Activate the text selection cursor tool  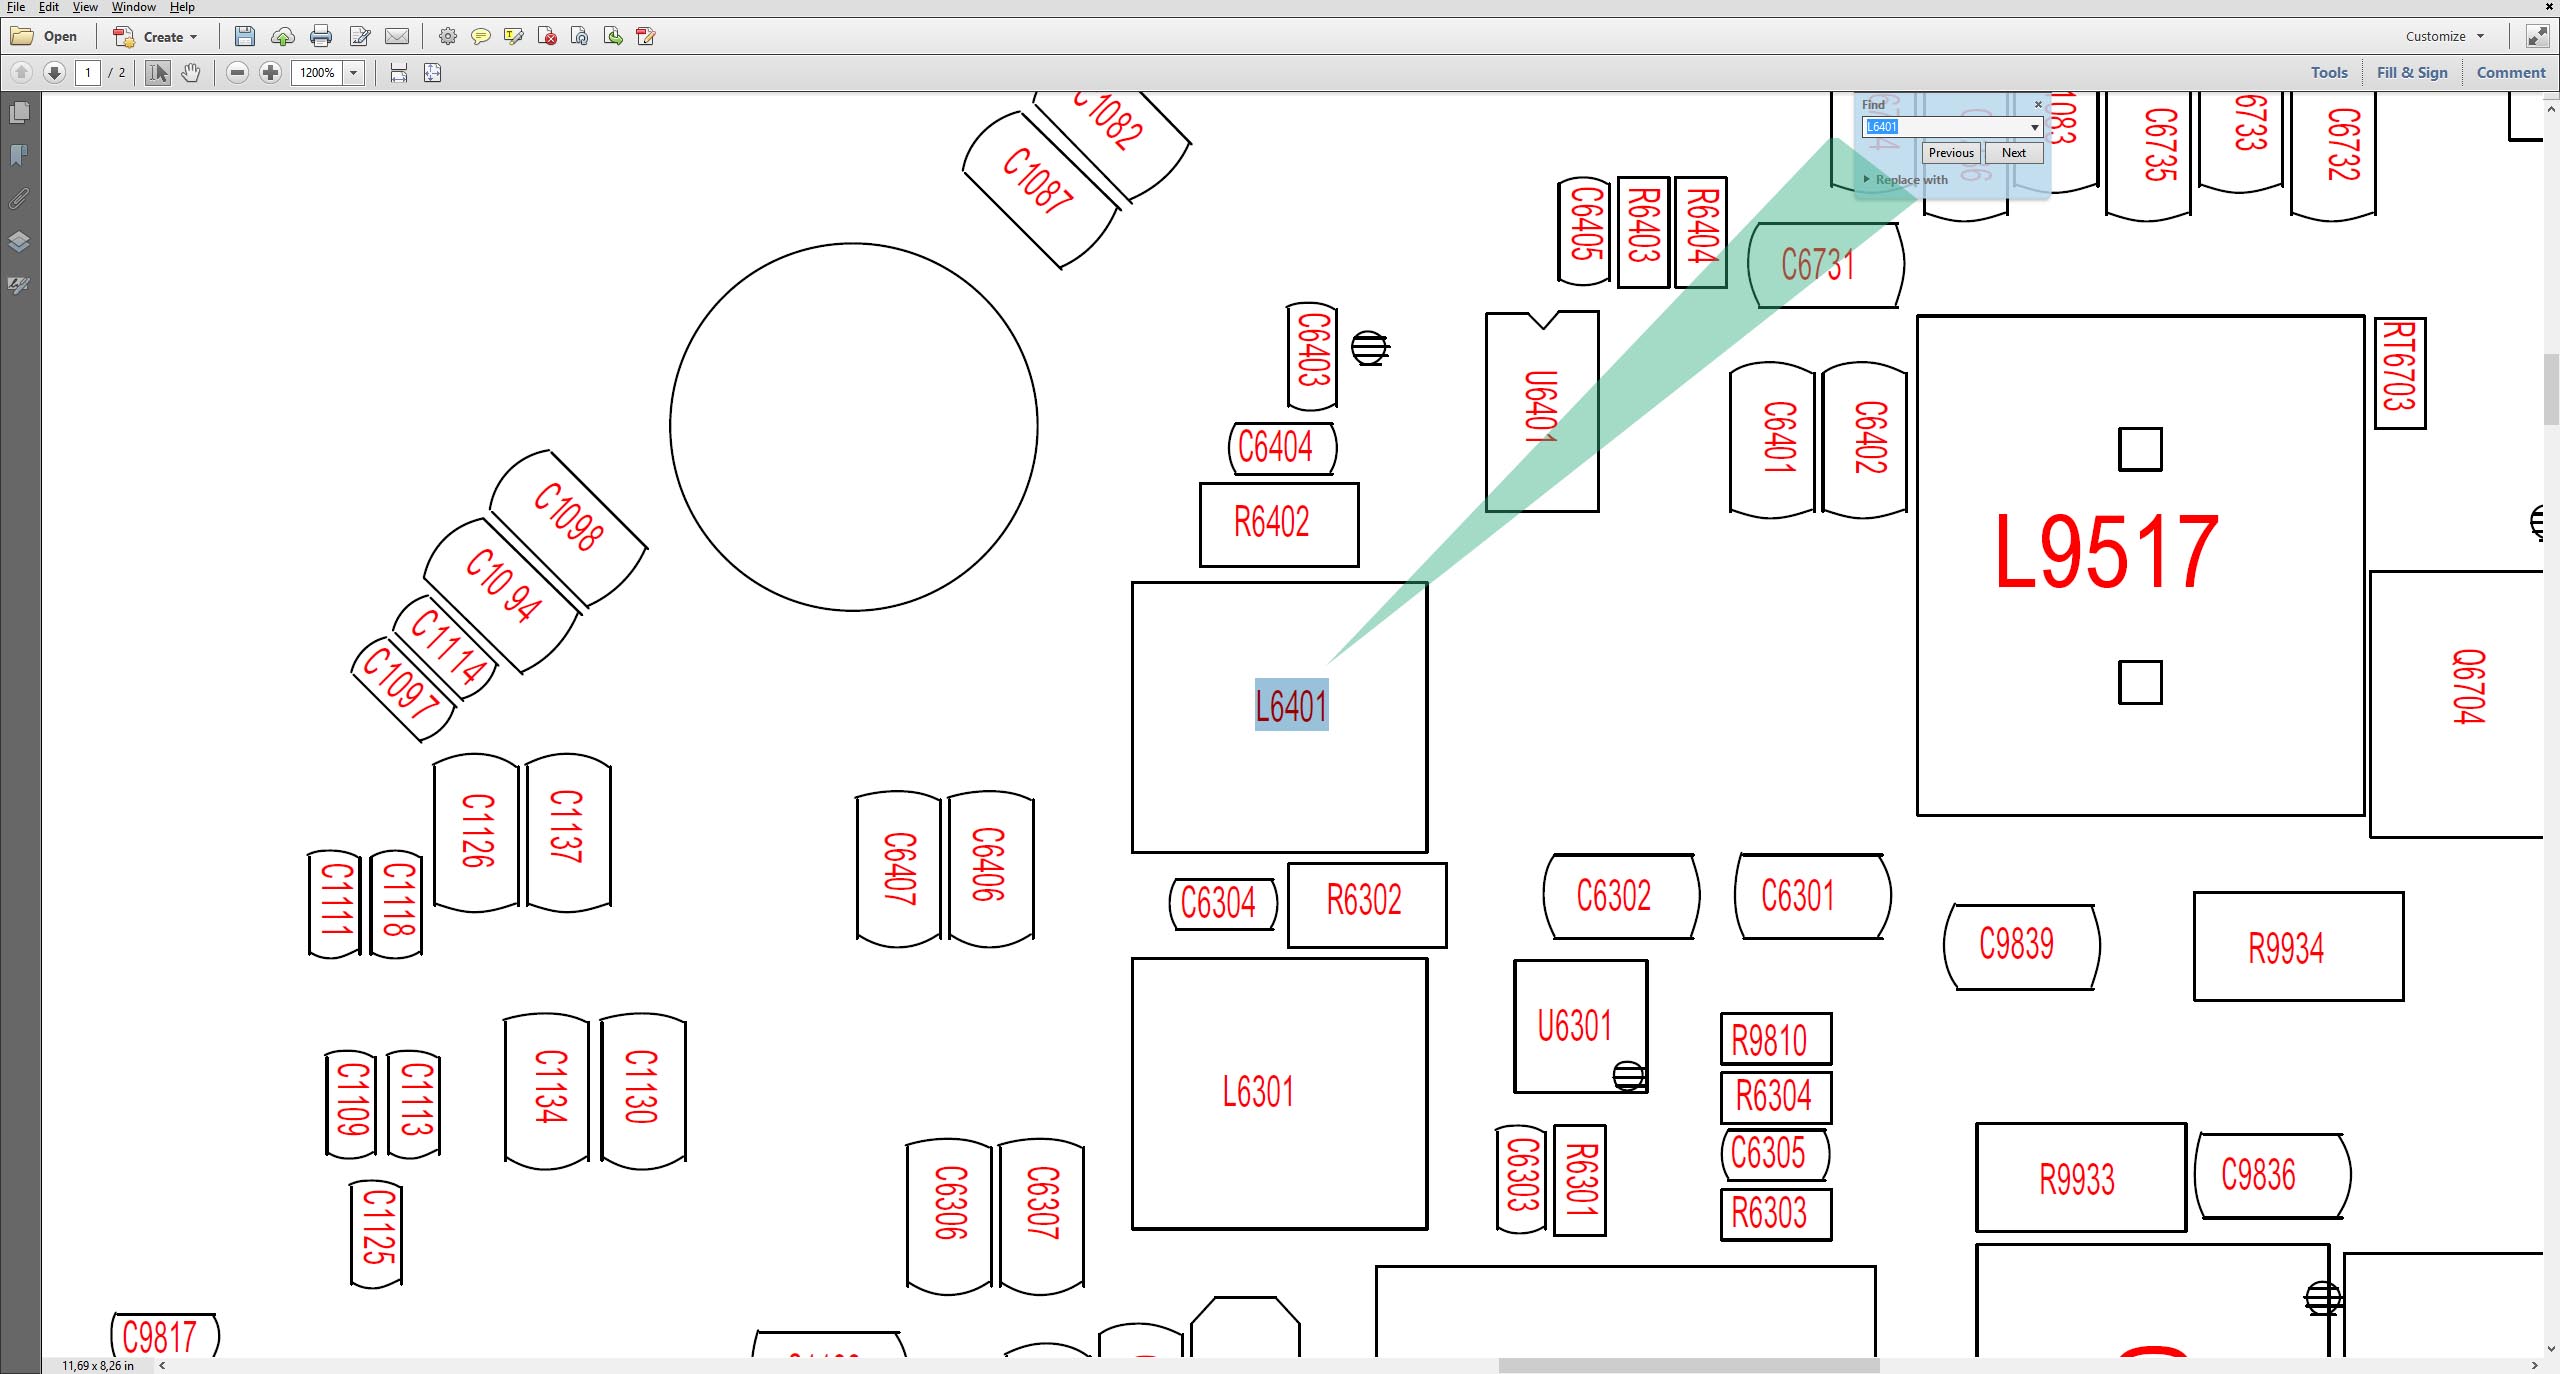[158, 73]
